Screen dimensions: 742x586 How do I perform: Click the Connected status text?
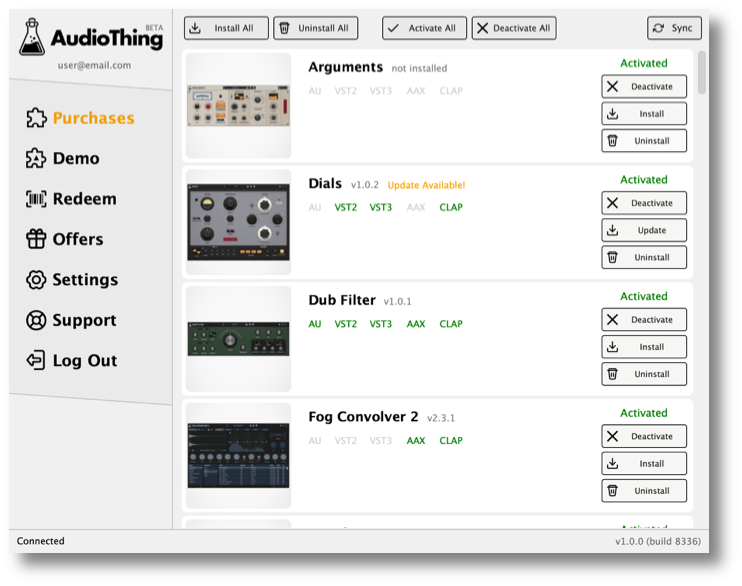coord(41,541)
